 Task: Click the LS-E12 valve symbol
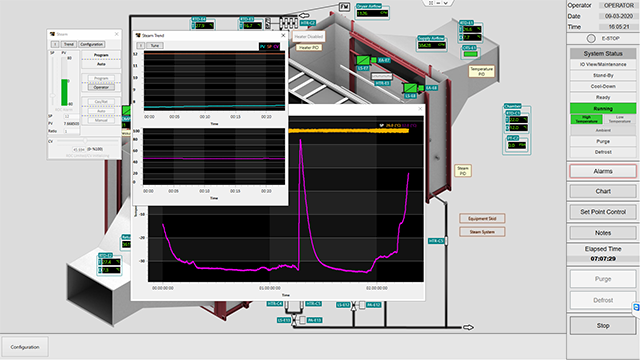coord(353,306)
